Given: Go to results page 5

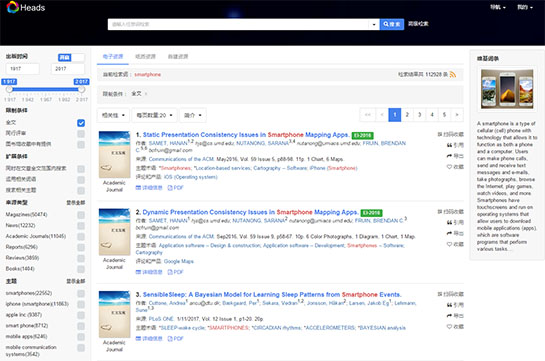Looking at the screenshot, I should [444, 115].
